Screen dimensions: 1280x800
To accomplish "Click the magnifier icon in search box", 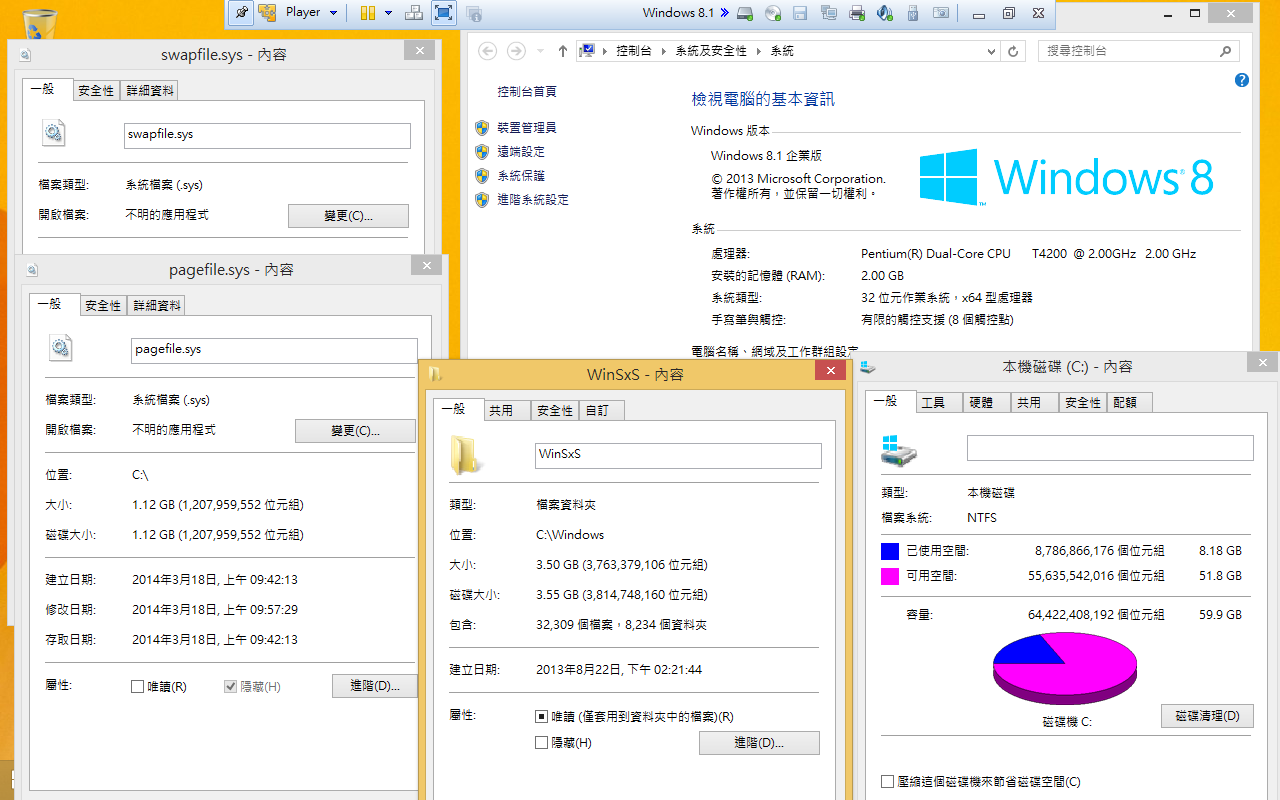I will pos(1226,51).
